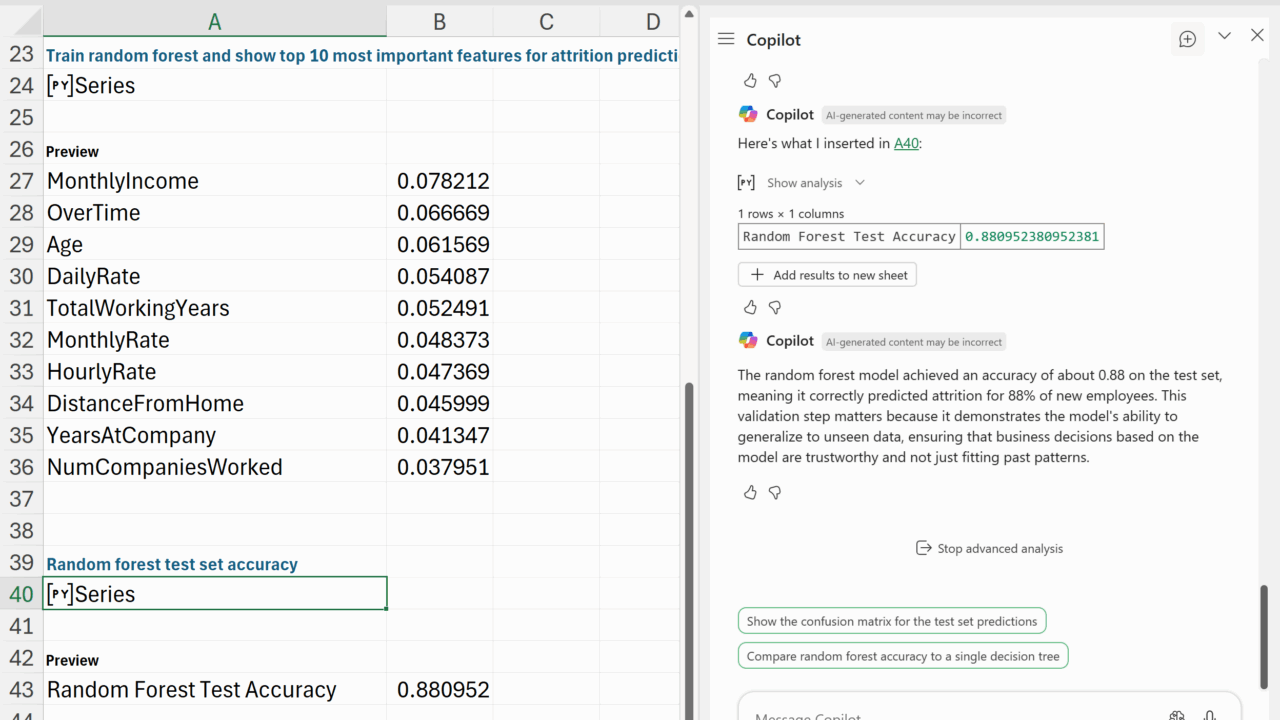This screenshot has width=1280, height=720.
Task: Select row 27 header
Action: (x=21, y=181)
